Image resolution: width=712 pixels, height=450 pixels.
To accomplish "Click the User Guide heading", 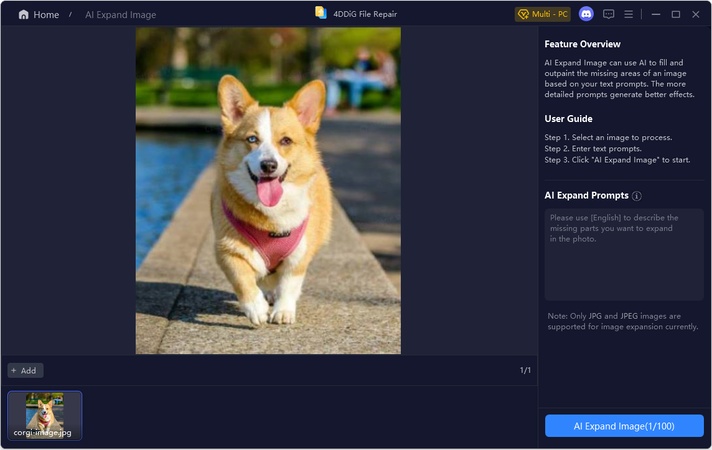I will (x=568, y=119).
